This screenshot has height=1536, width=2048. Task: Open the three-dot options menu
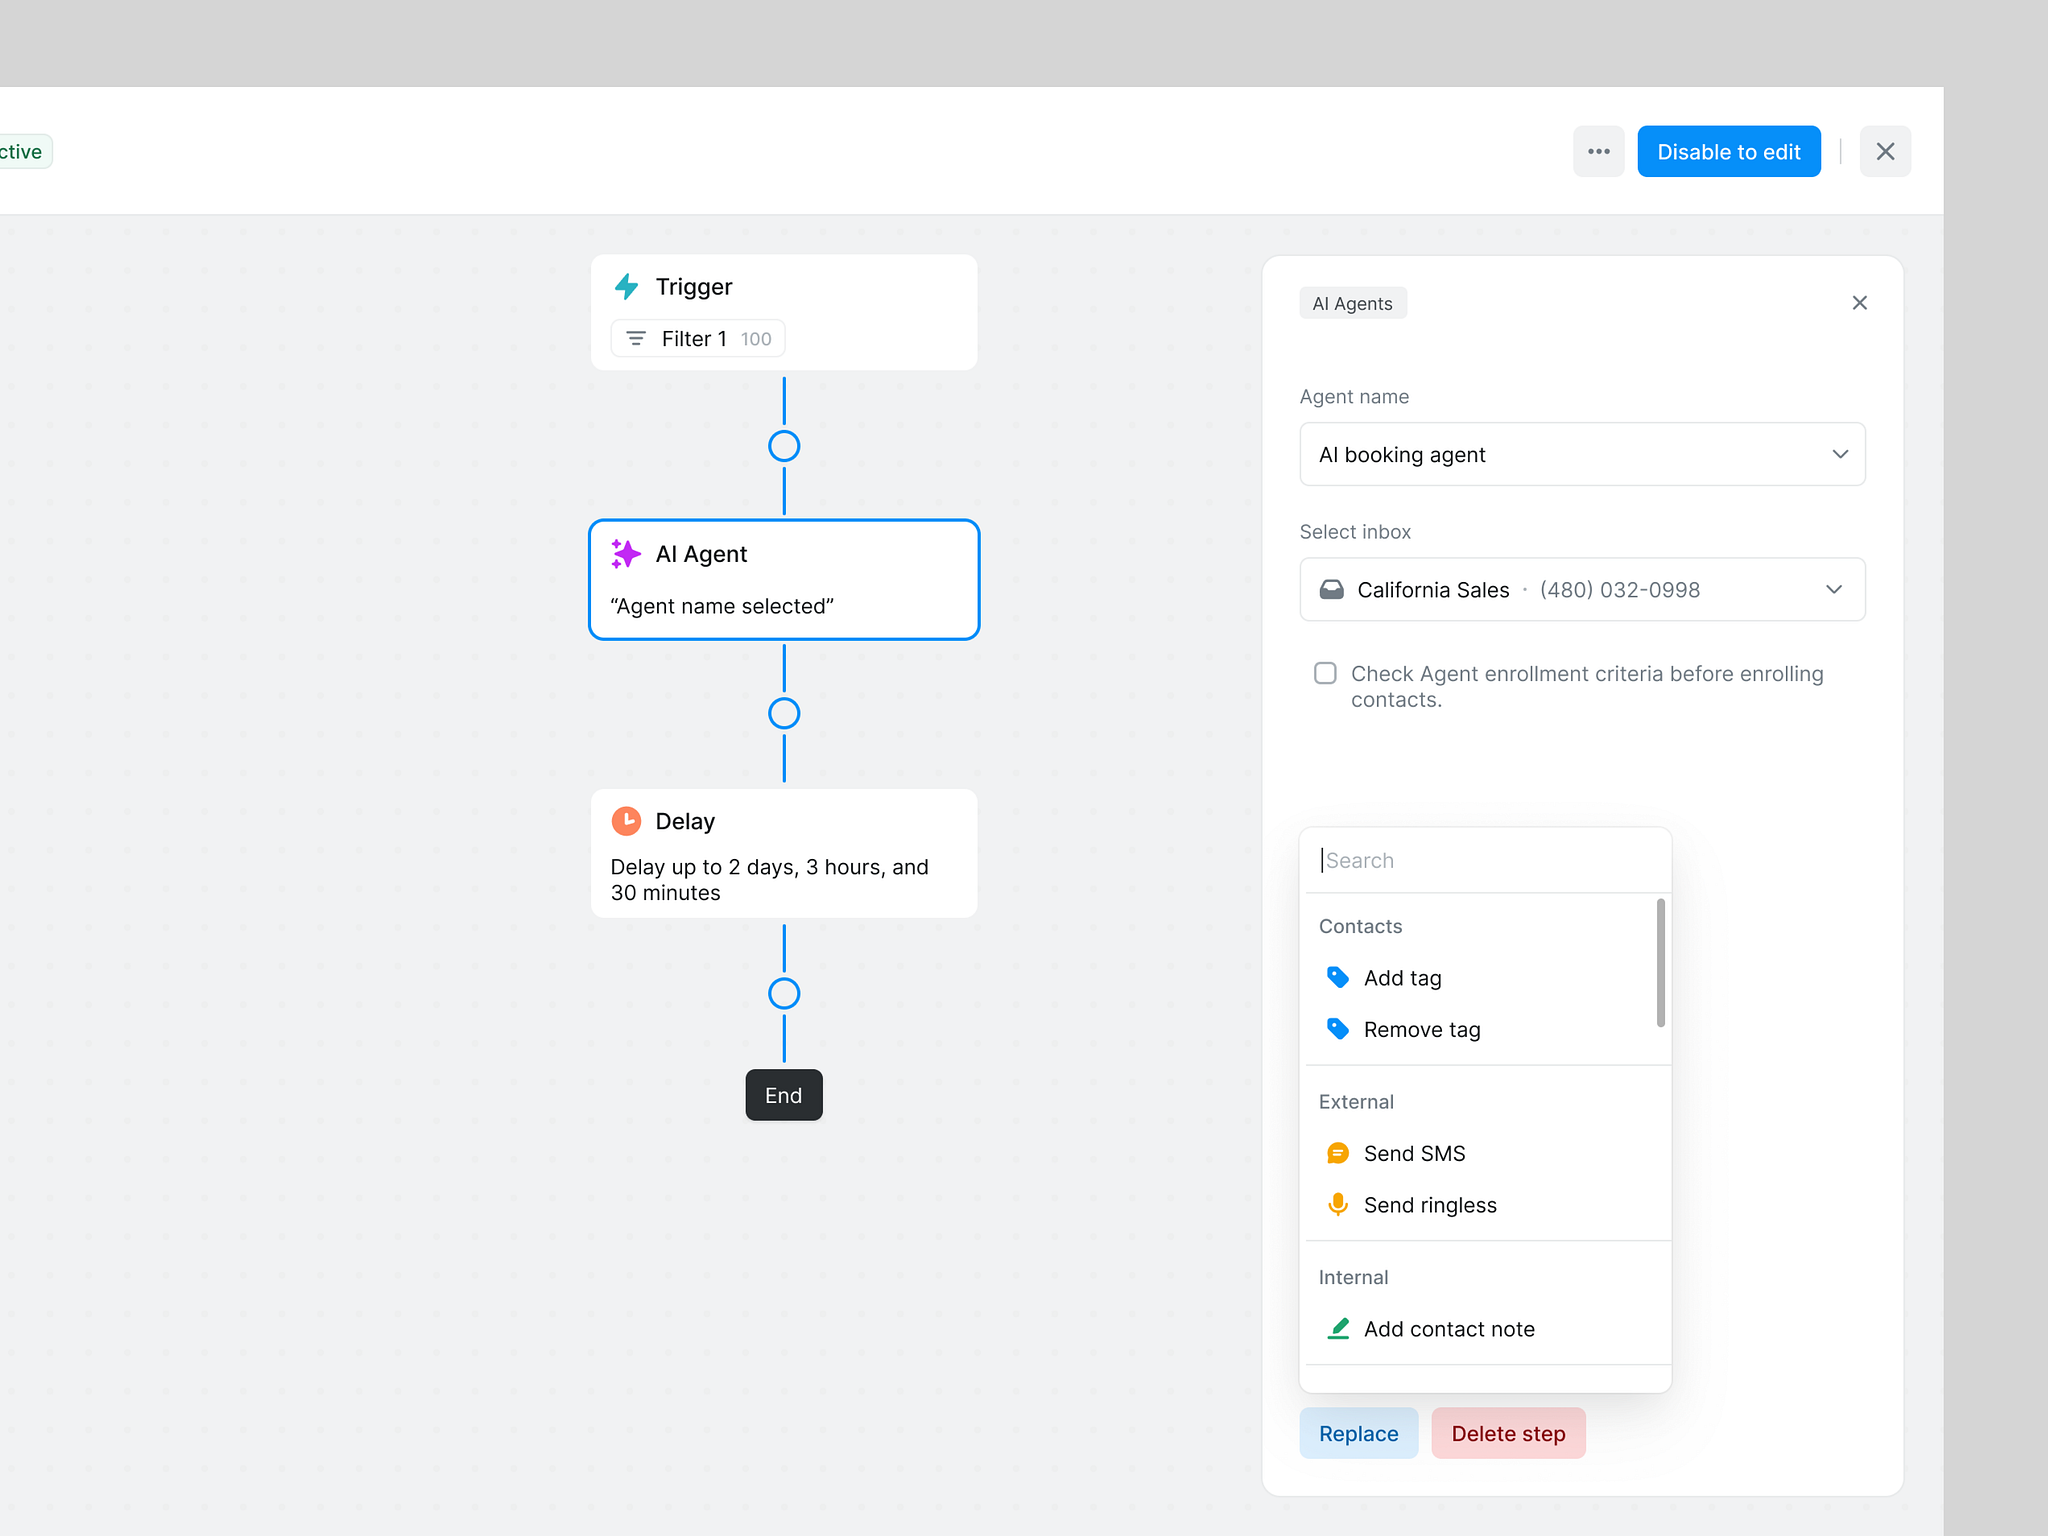[1599, 151]
